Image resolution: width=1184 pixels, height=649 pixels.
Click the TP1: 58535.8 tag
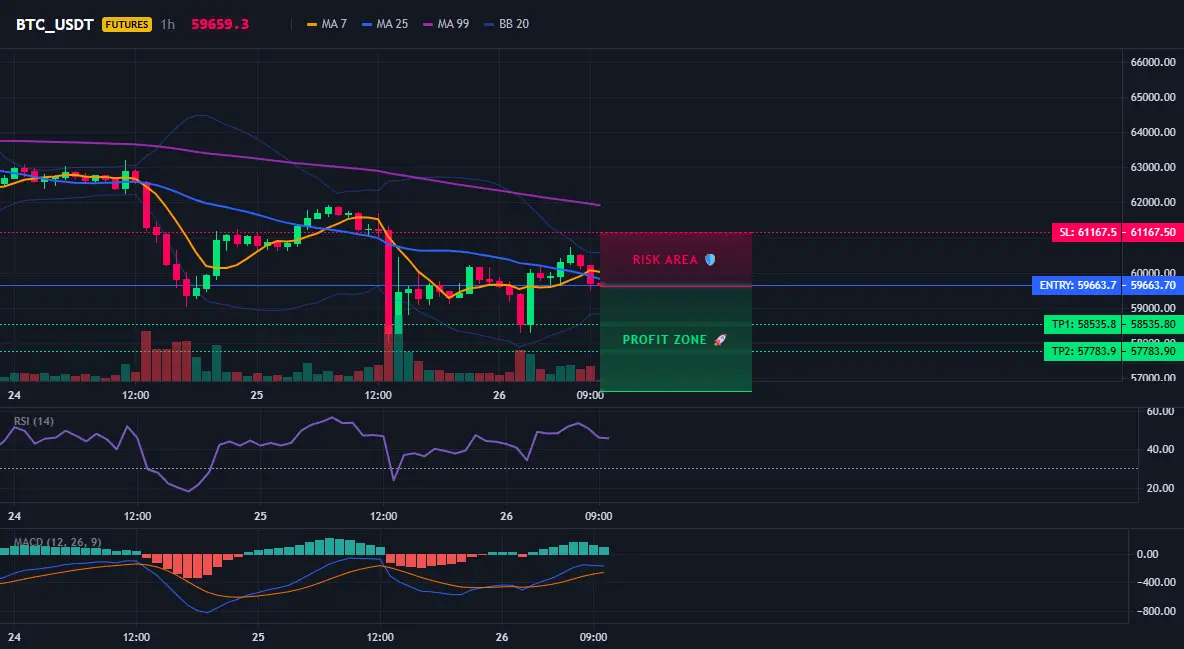point(1084,325)
